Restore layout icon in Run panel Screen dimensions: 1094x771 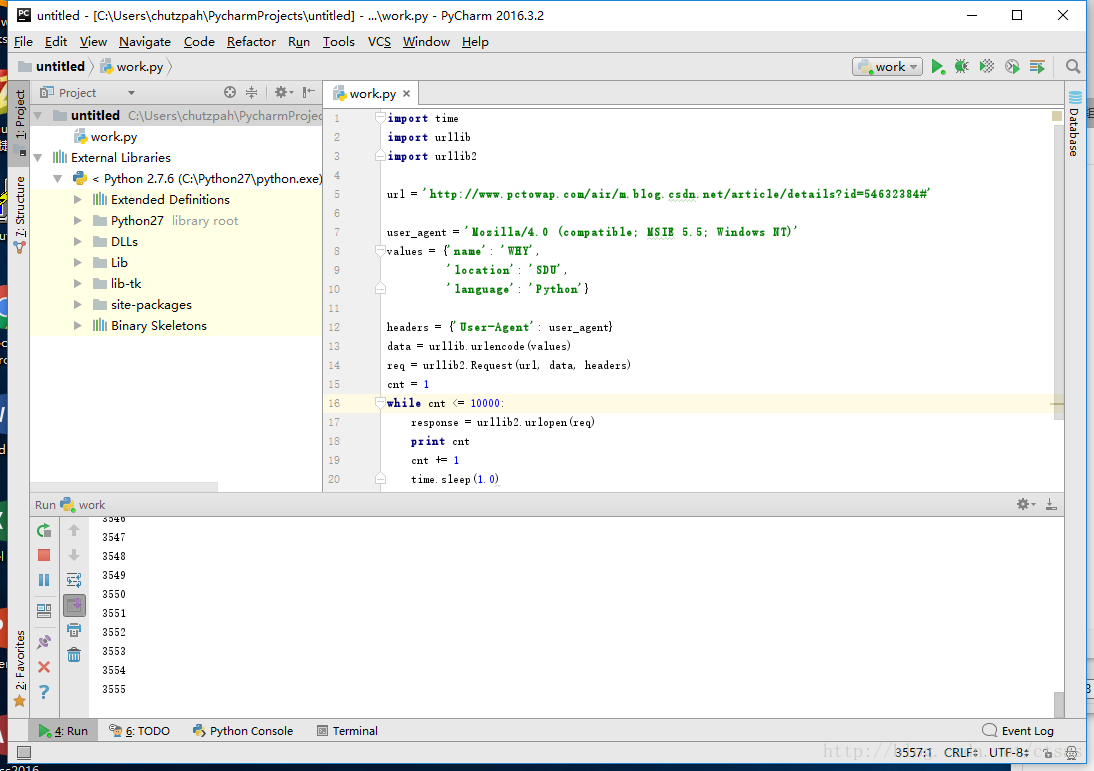(44, 611)
